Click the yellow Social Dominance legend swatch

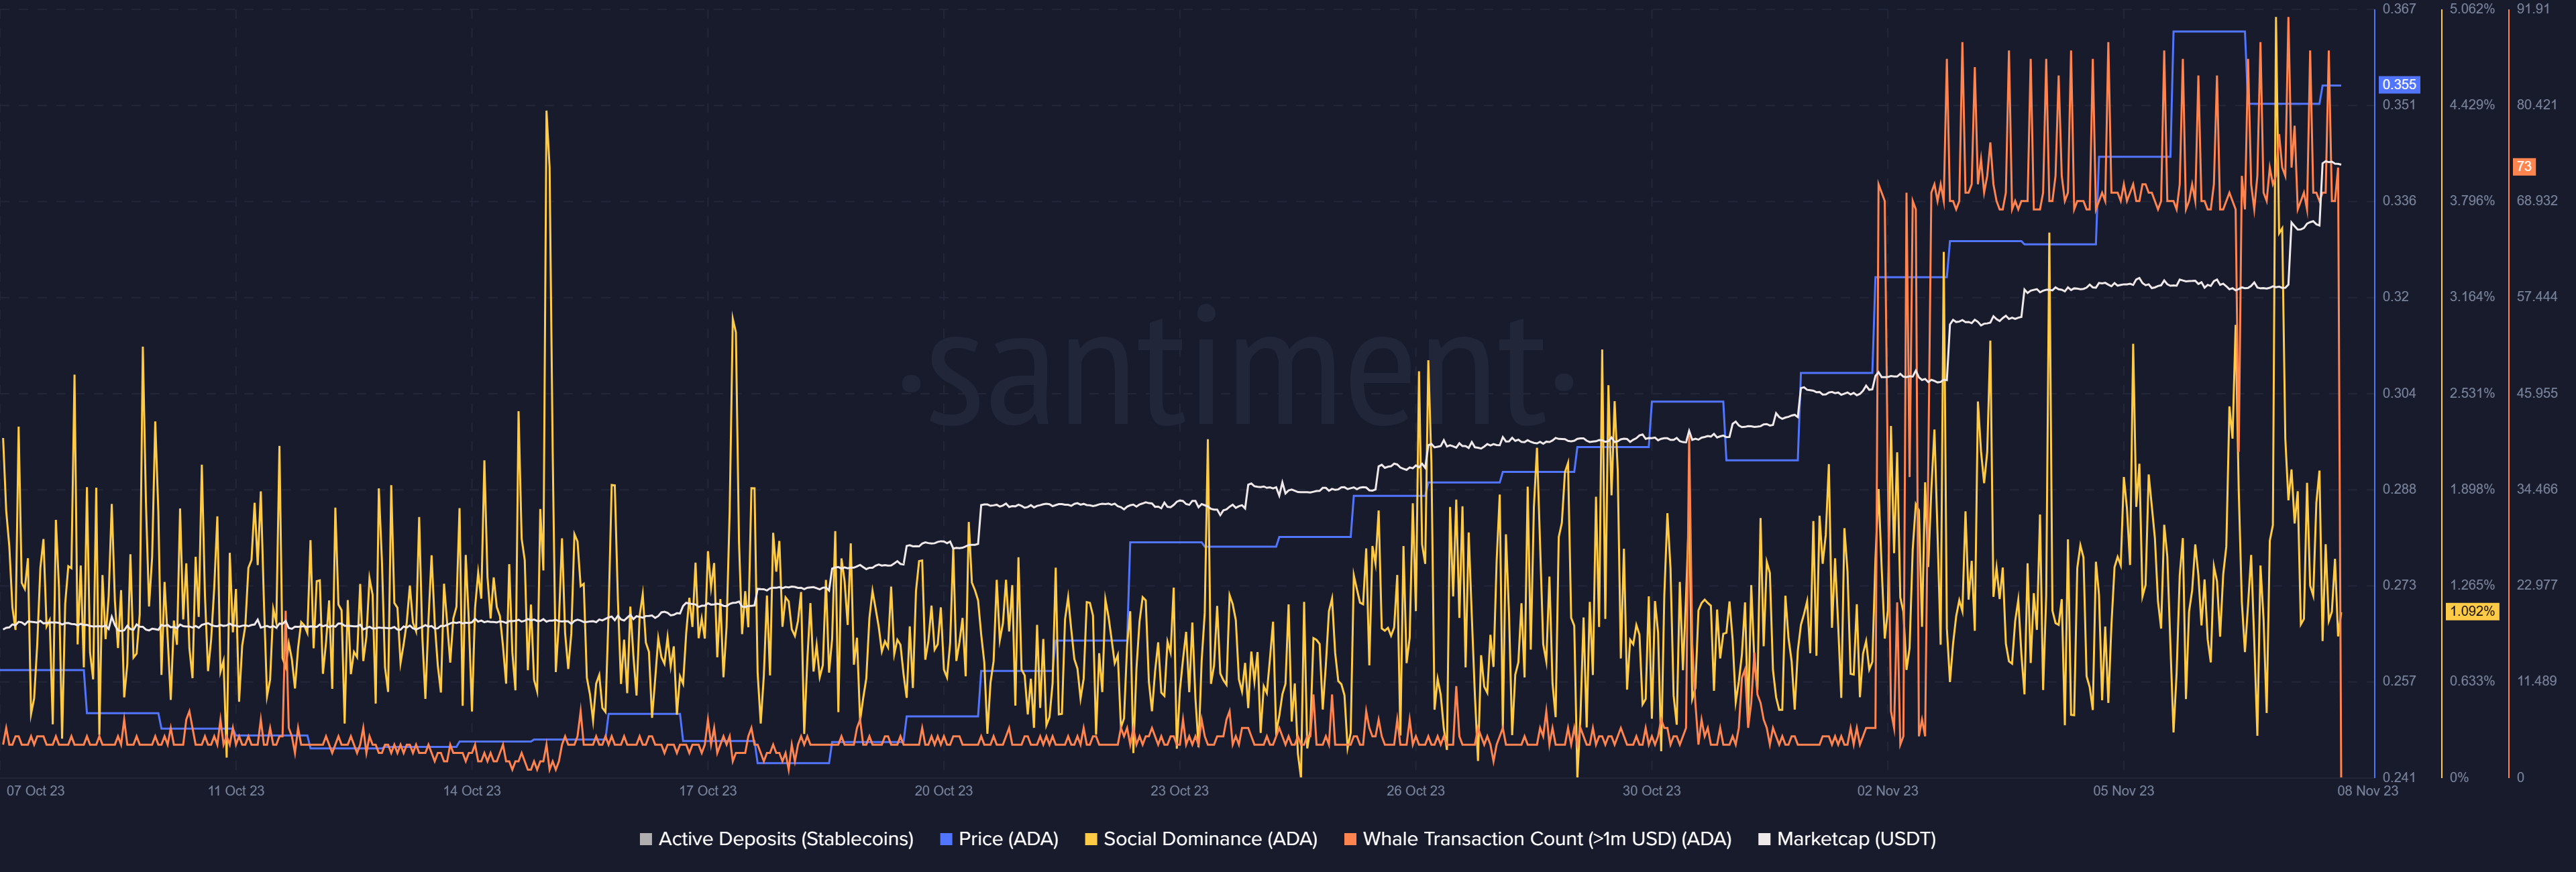1091,839
